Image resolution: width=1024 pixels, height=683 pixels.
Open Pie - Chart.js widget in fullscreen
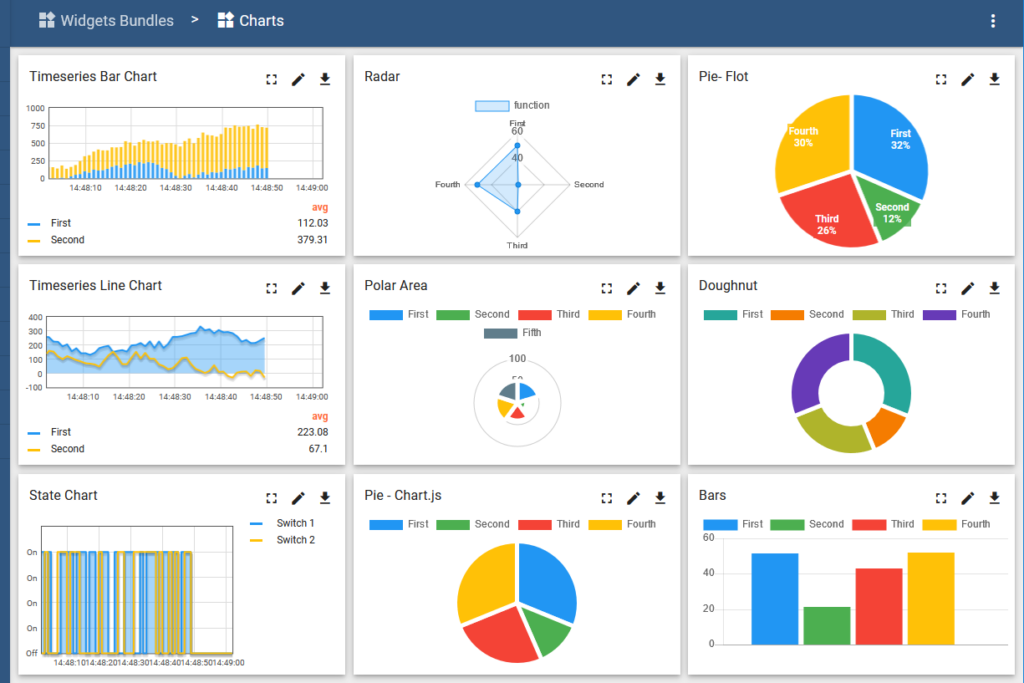pyautogui.click(x=606, y=498)
